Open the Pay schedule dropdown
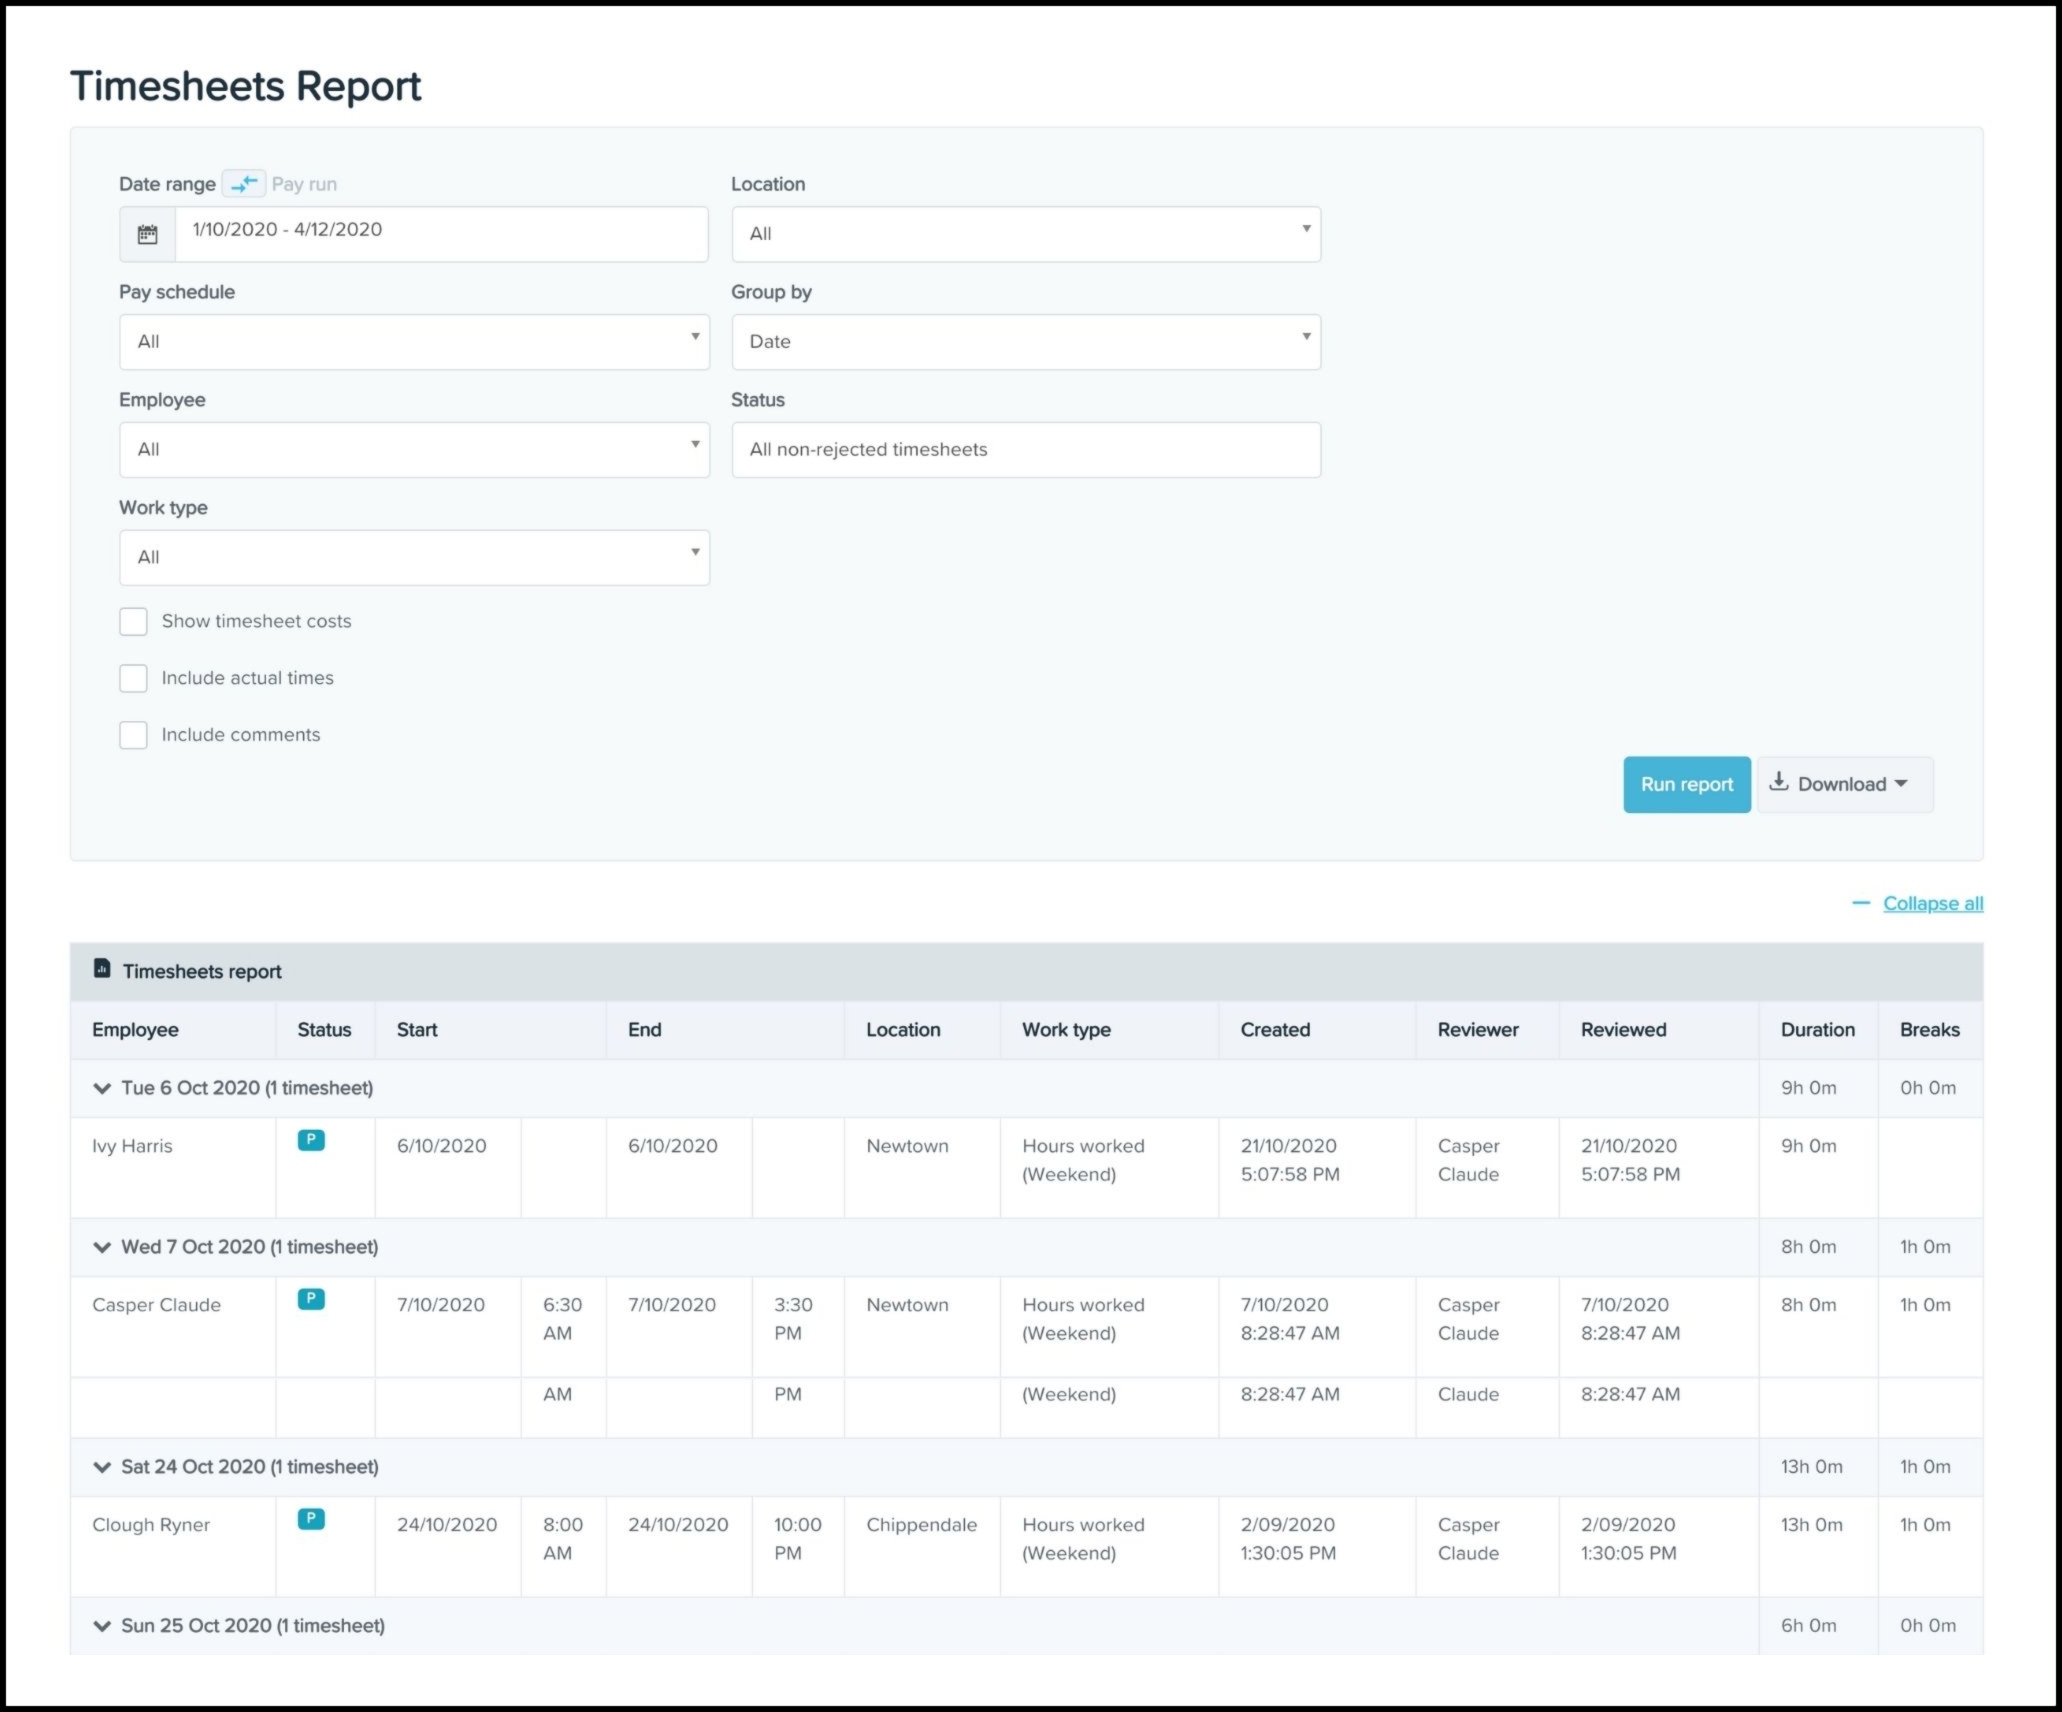 point(414,342)
